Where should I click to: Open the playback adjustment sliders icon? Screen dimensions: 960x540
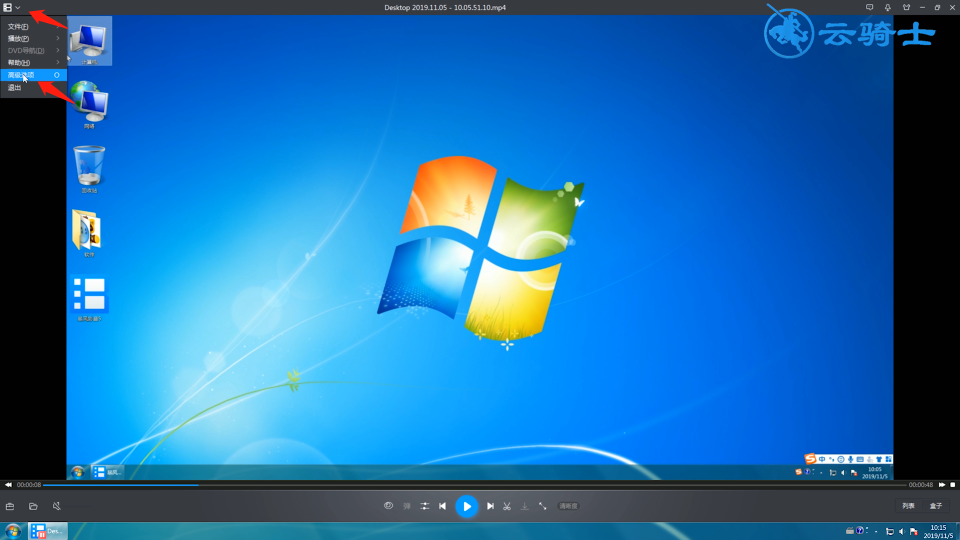(x=424, y=506)
